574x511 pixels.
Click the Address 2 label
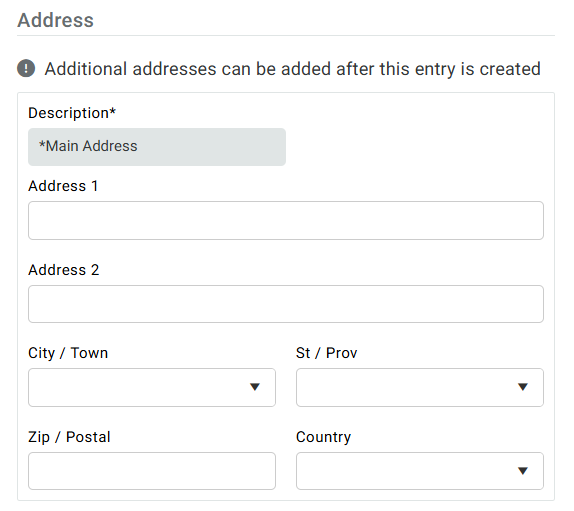coord(64,270)
